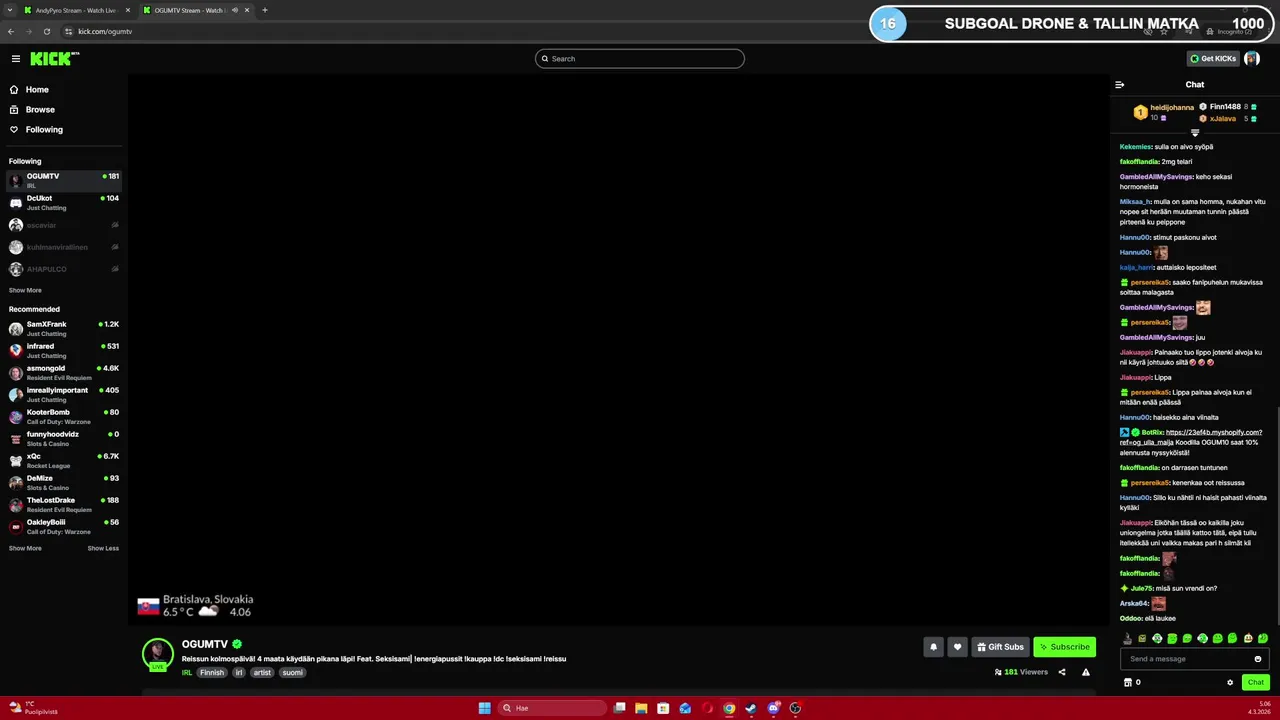
Task: Click the shop icon below the chat input
Action: point(1128,683)
